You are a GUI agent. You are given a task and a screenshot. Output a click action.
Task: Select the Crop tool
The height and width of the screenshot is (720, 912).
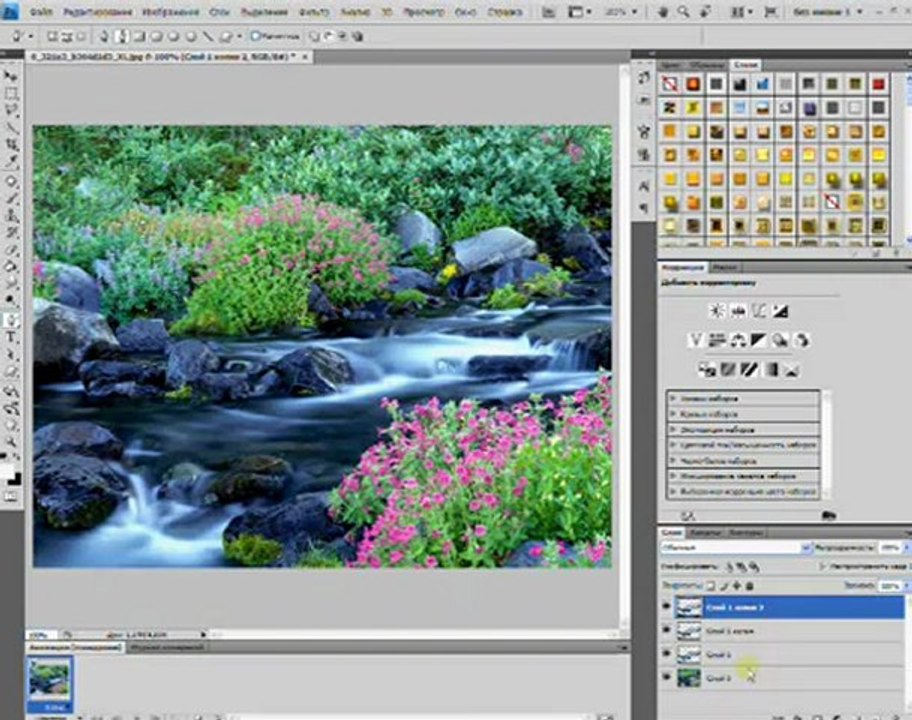pyautogui.click(x=10, y=144)
